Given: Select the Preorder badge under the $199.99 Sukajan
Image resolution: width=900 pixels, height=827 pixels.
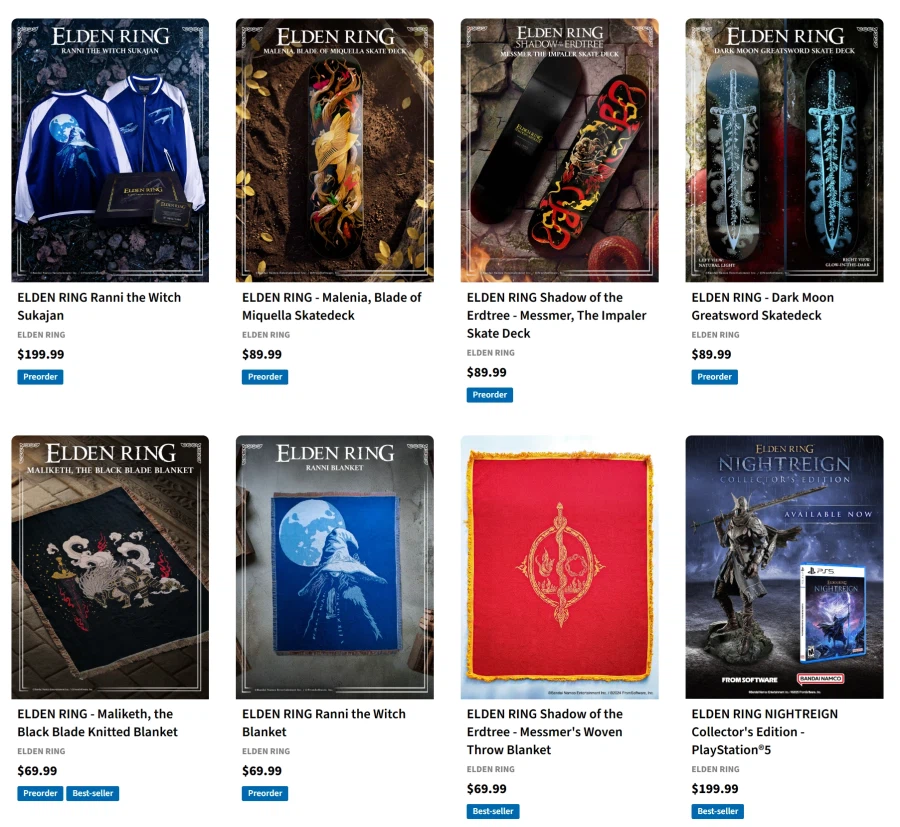Looking at the screenshot, I should click(40, 377).
